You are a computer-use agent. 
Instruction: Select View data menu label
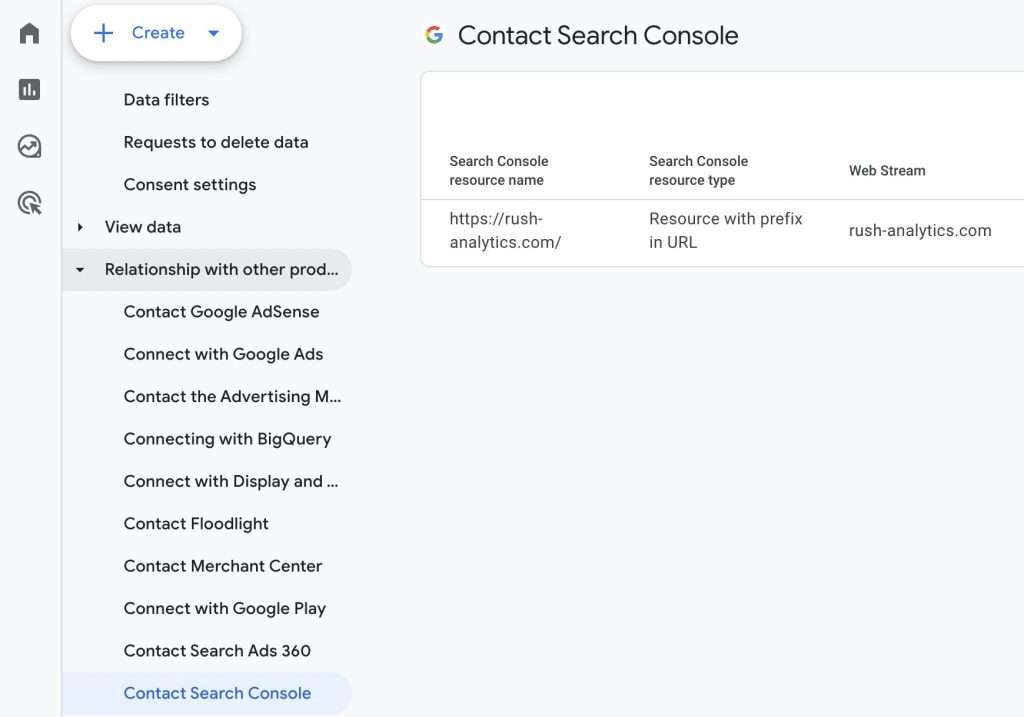143,227
